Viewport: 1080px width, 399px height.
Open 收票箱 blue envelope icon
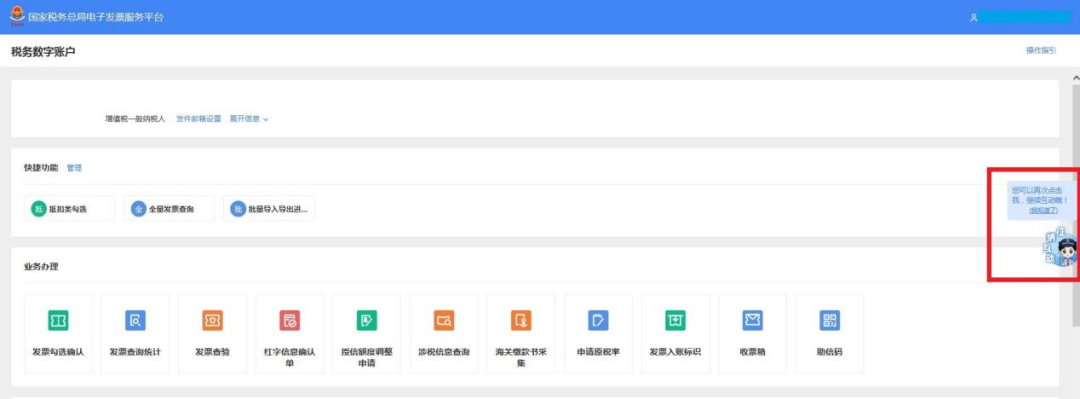[752, 320]
